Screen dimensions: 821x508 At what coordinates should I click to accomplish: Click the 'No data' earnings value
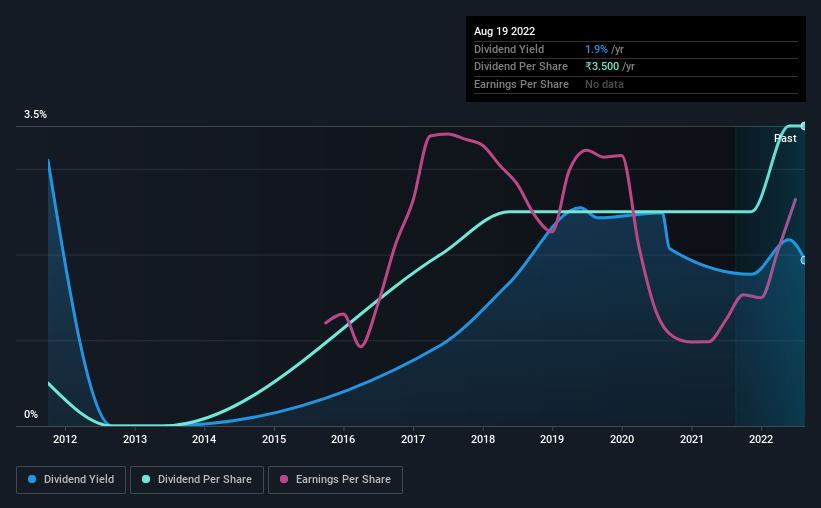pyautogui.click(x=604, y=84)
